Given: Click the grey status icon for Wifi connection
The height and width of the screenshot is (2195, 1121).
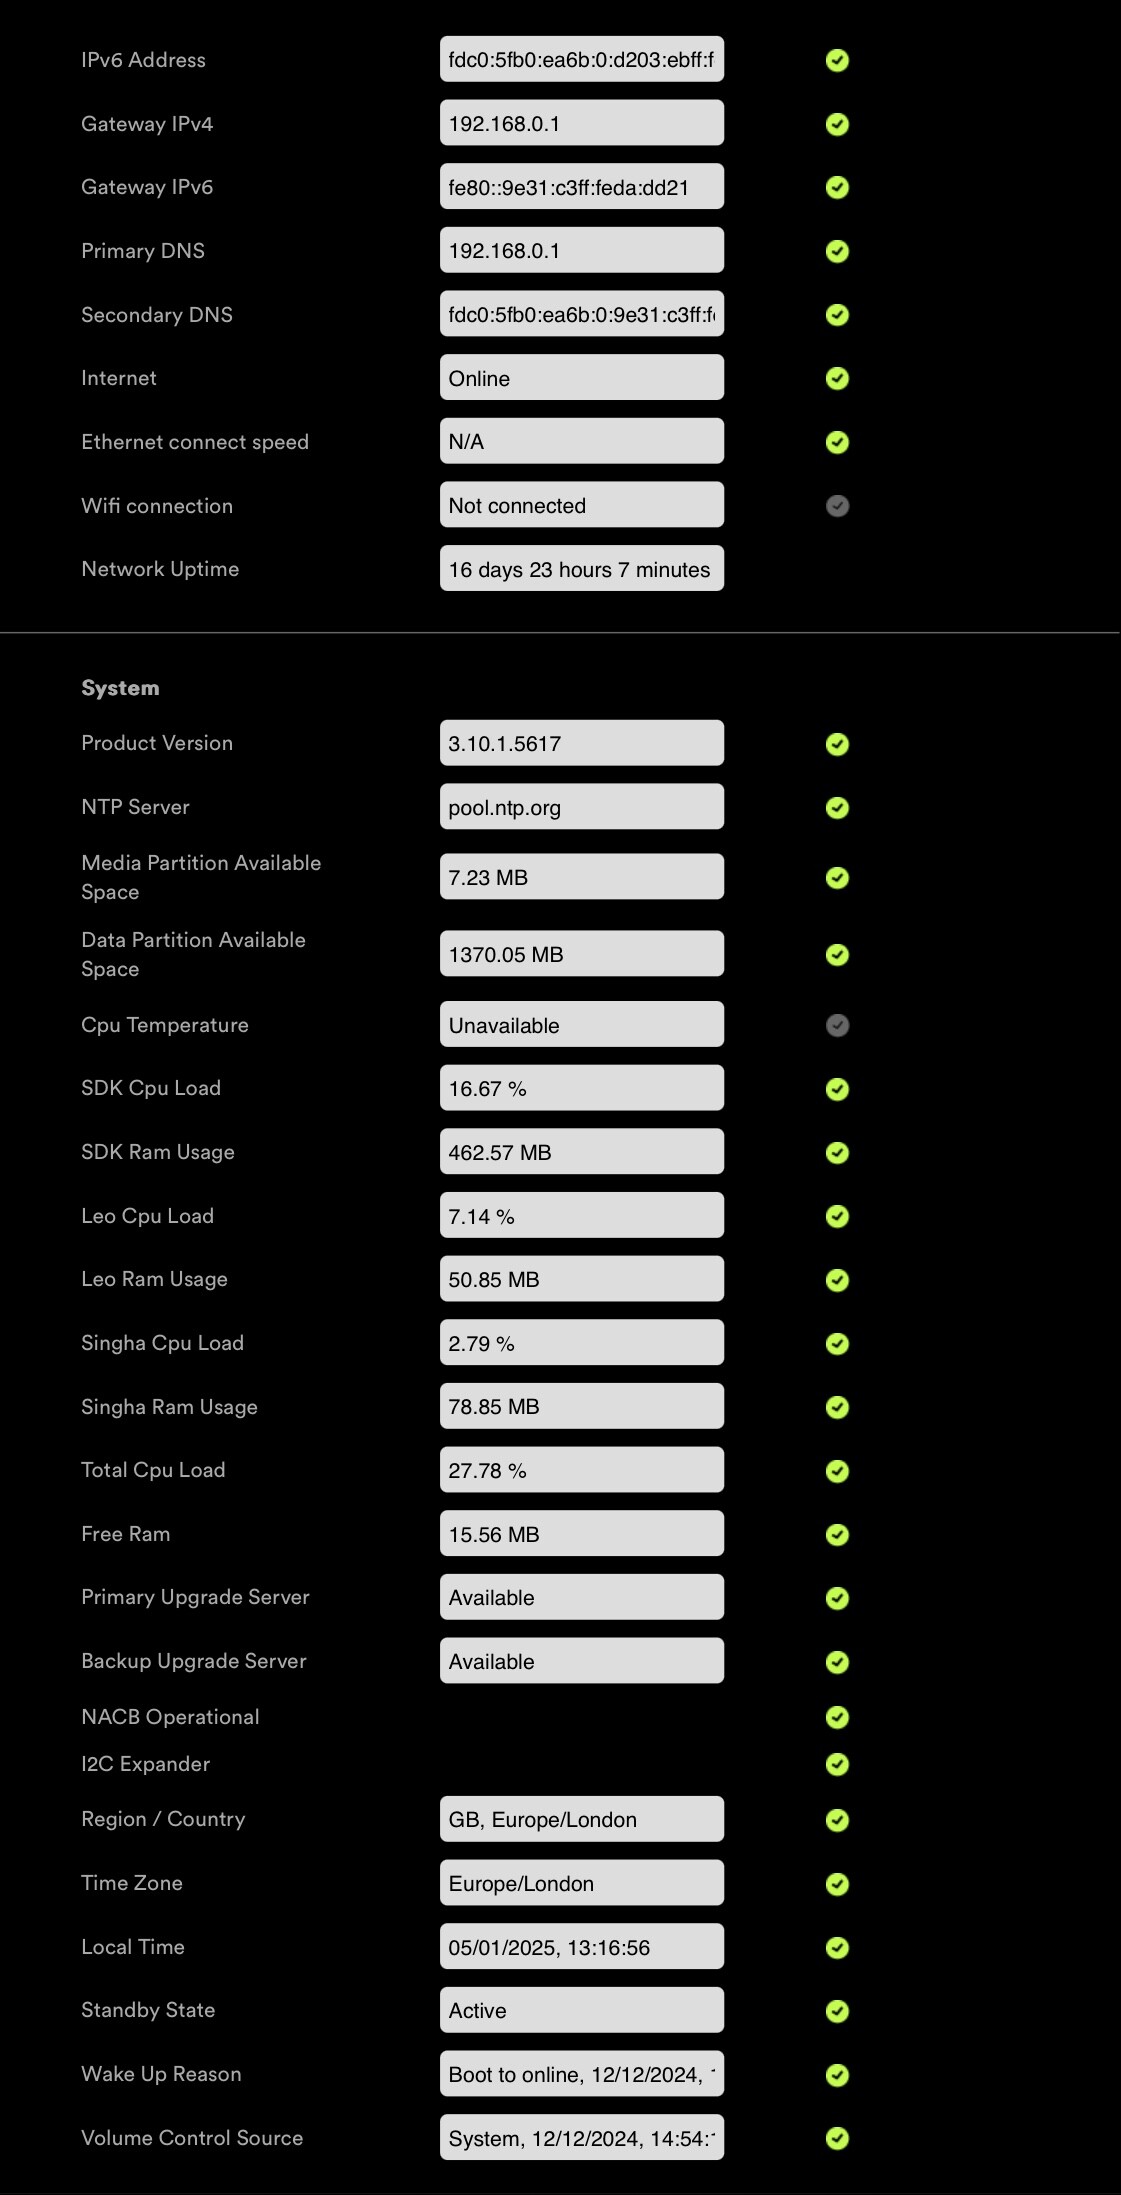Looking at the screenshot, I should (x=837, y=506).
